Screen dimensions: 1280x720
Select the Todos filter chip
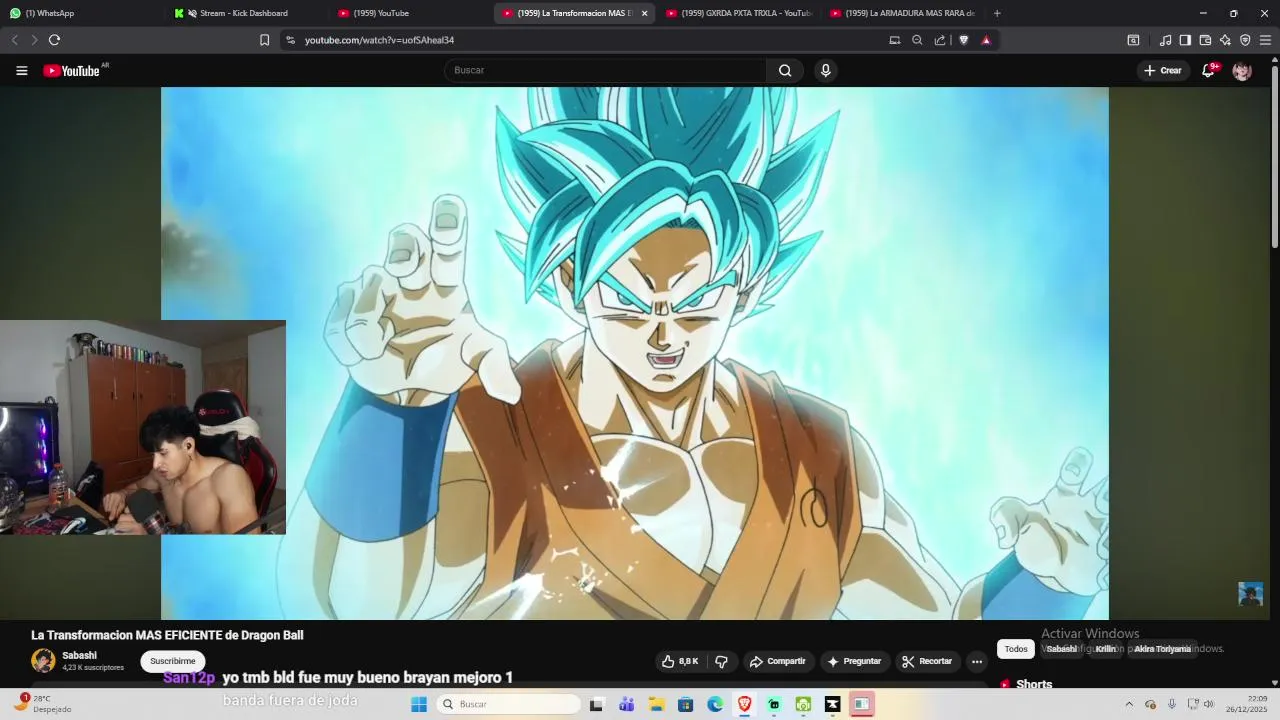[1016, 649]
